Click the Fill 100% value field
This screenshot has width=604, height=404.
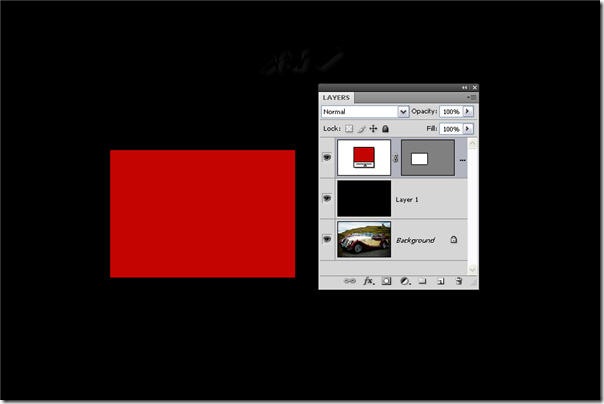(451, 129)
